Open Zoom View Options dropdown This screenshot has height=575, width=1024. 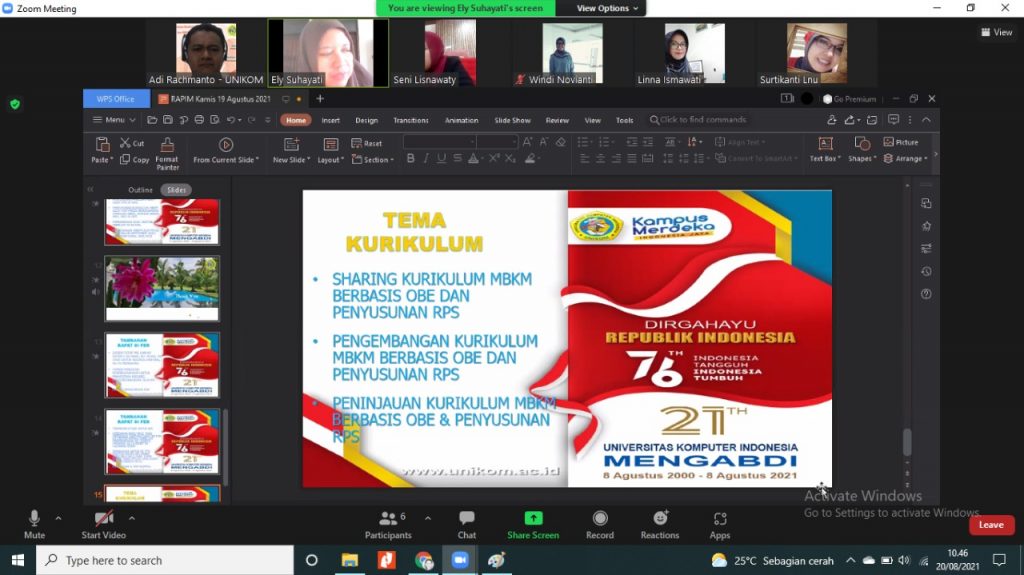[x=607, y=8]
